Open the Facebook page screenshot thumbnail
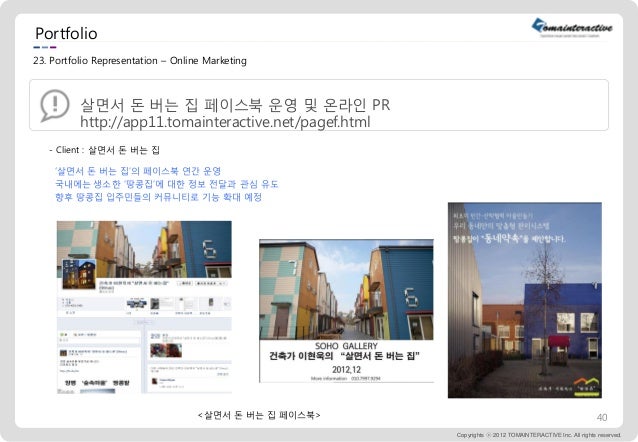Screen dimensions: 638x442 pos(144,307)
